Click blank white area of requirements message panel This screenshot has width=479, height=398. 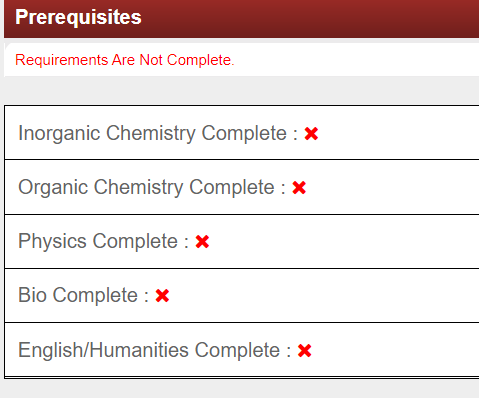click(x=357, y=60)
